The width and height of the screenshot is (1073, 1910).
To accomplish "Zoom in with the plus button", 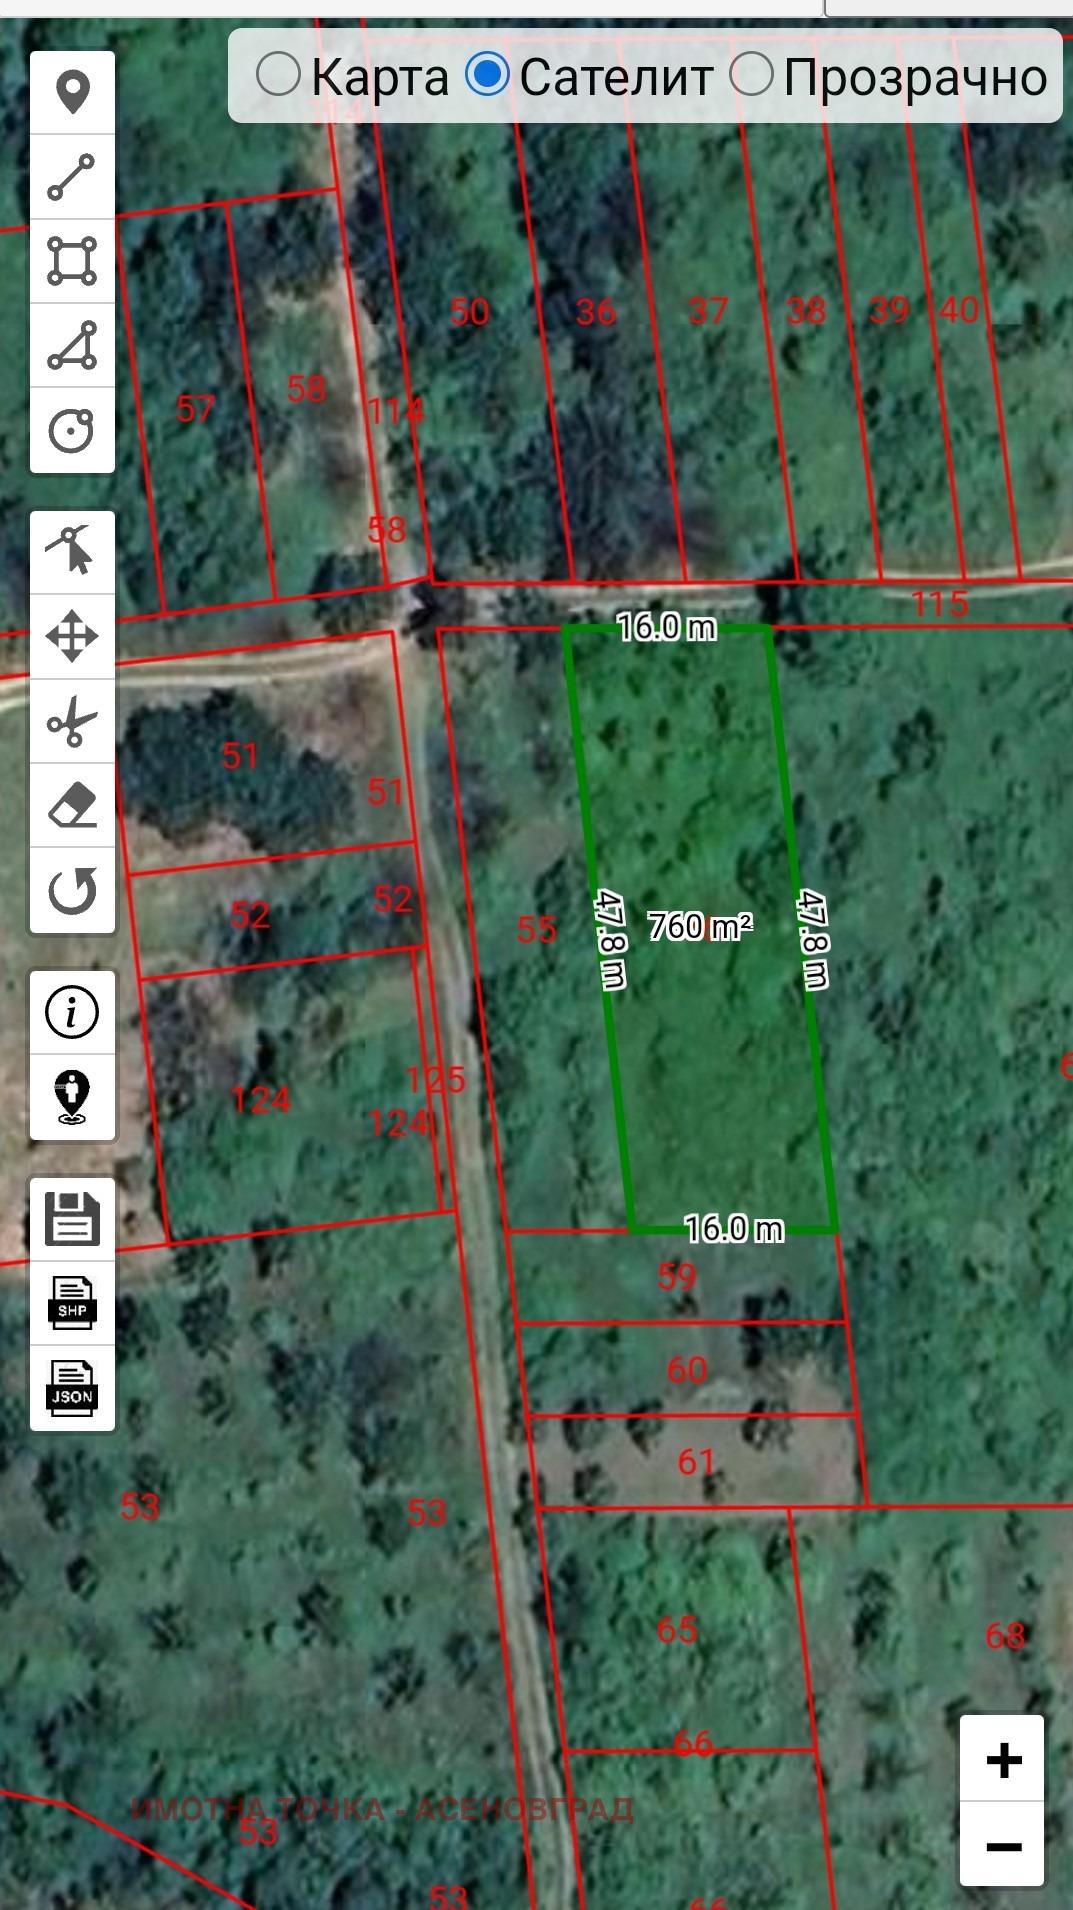I will pyautogui.click(x=1002, y=1759).
